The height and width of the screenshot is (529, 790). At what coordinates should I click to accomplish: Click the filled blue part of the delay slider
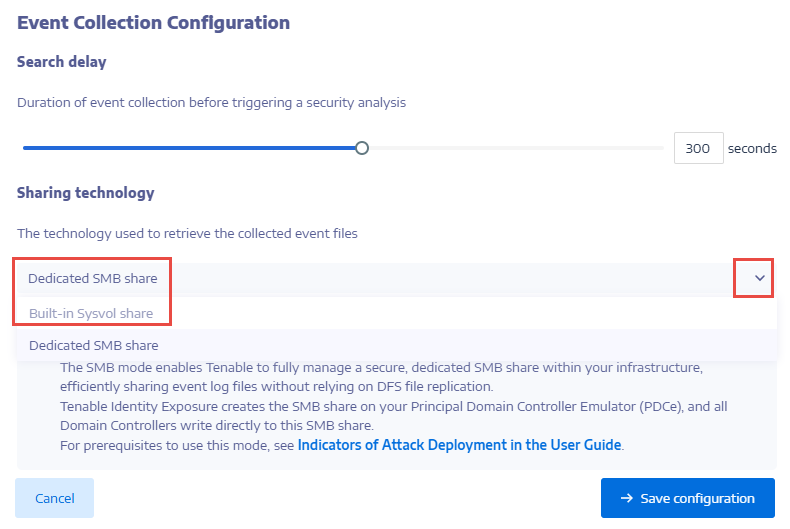coord(190,148)
